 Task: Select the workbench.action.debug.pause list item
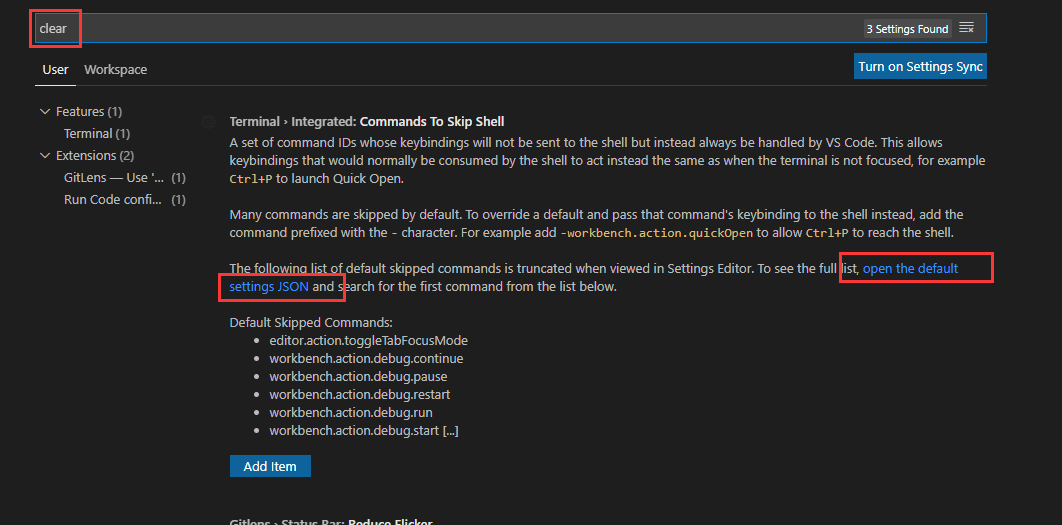[x=358, y=376]
